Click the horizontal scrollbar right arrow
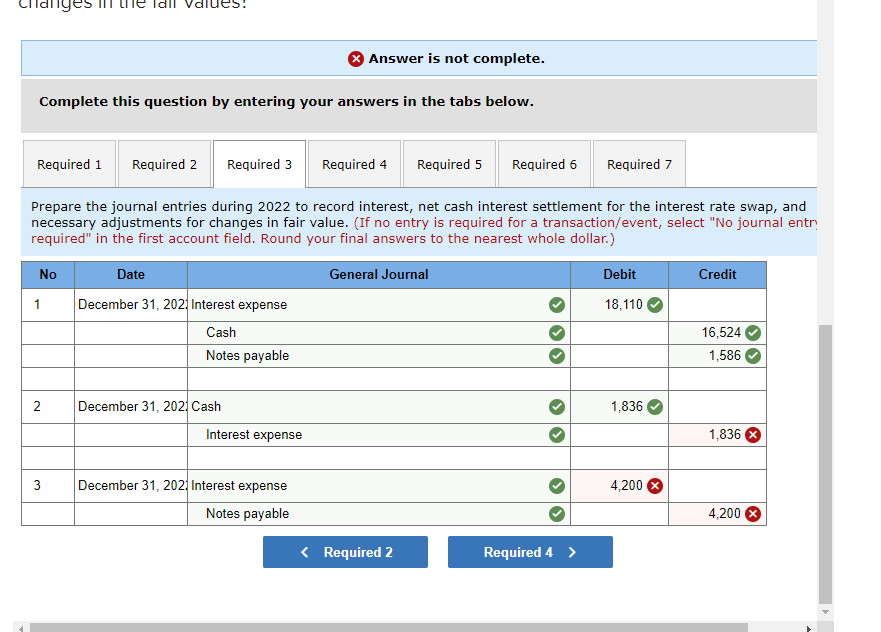Screen dimensions: 881x632 (x=809, y=628)
